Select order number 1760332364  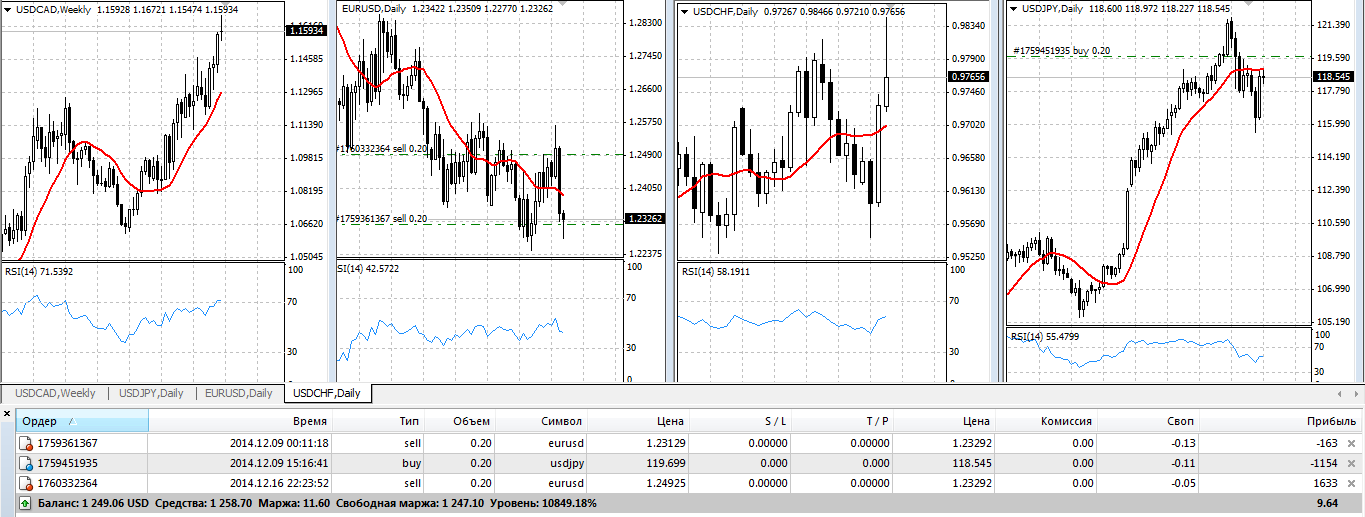click(68, 482)
